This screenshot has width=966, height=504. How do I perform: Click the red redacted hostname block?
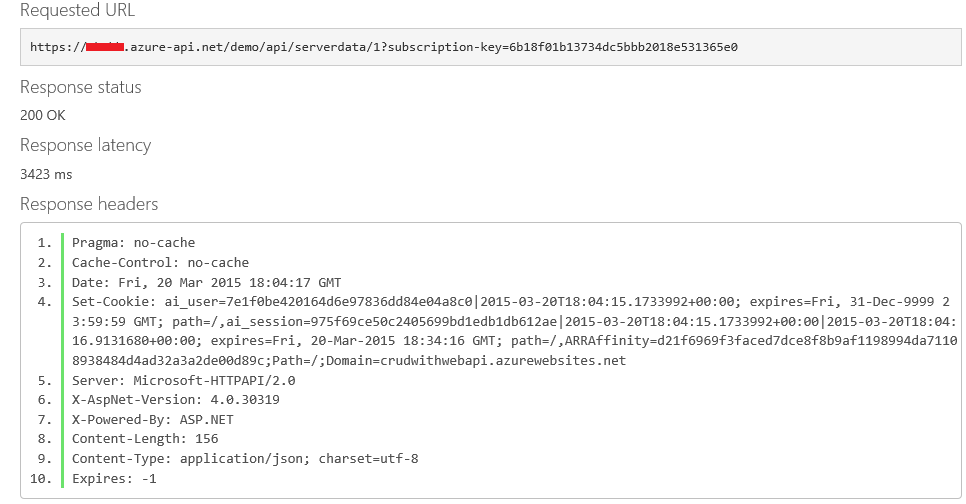[x=104, y=47]
